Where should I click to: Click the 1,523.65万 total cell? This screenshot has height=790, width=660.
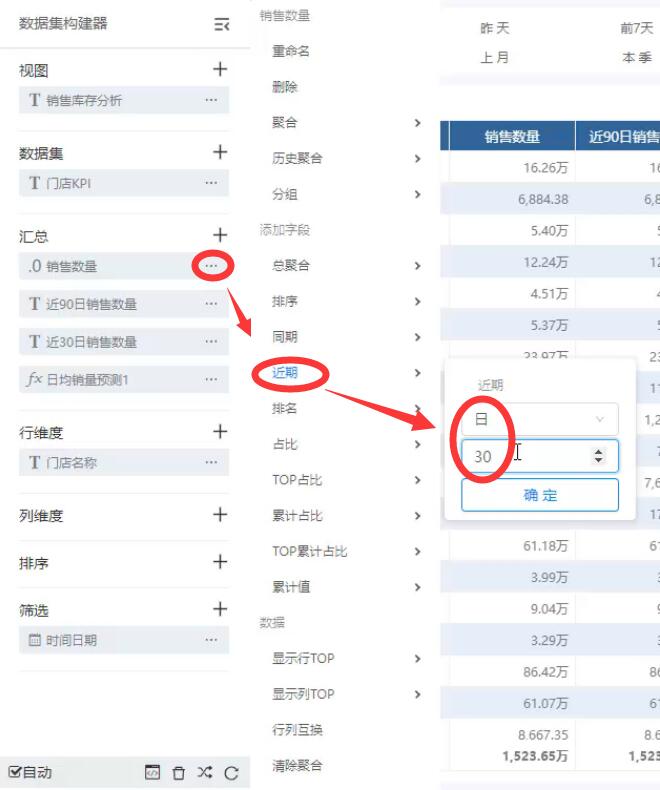tap(535, 756)
